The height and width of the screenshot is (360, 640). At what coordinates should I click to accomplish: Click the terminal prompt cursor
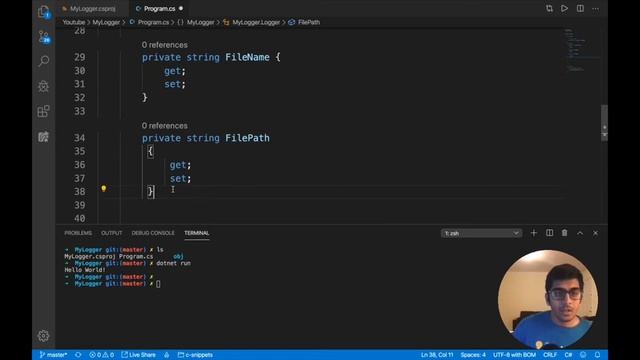pyautogui.click(x=158, y=284)
